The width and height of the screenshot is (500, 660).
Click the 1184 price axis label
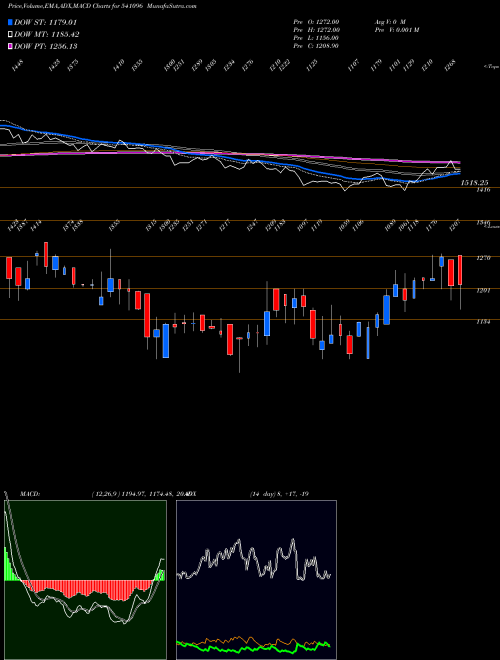483,322
